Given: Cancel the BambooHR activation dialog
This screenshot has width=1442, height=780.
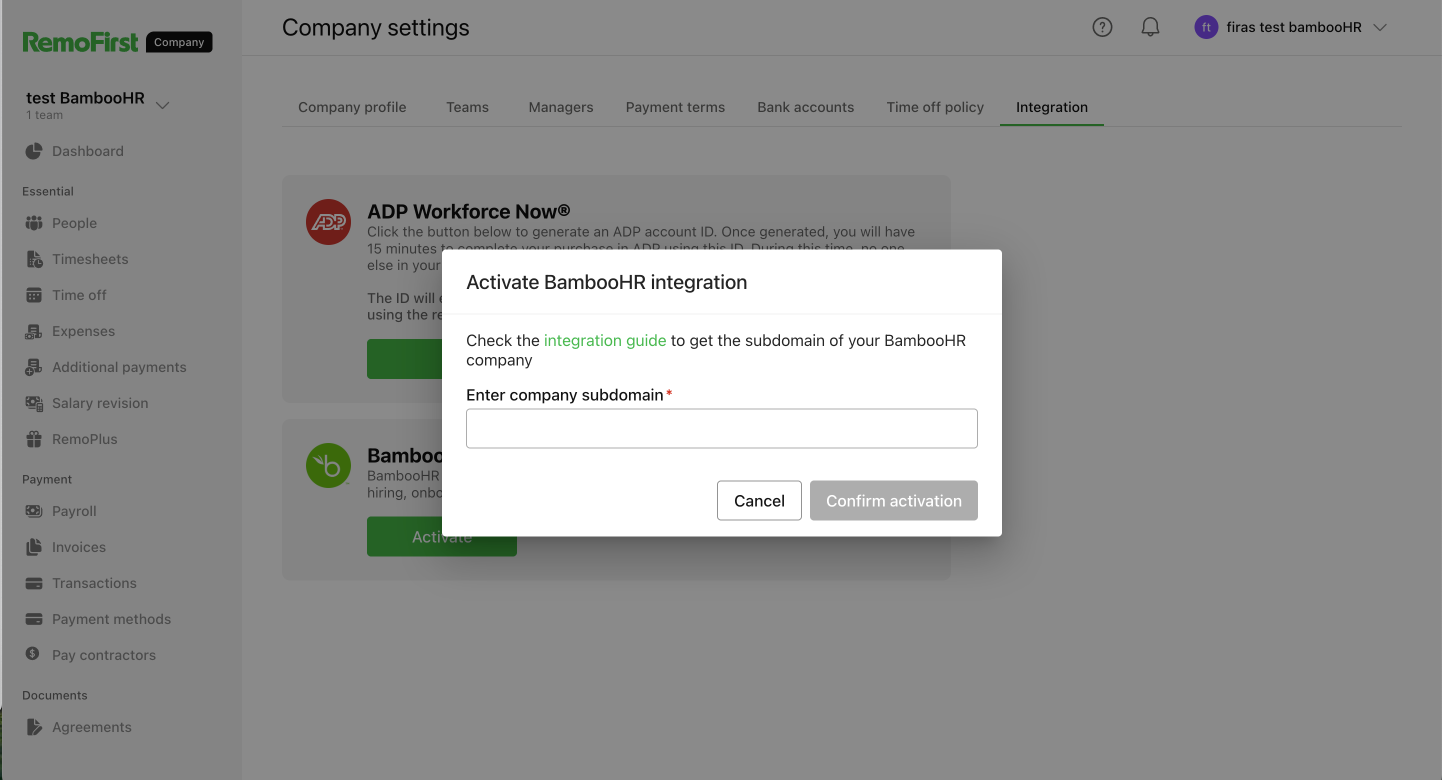Looking at the screenshot, I should (x=759, y=501).
